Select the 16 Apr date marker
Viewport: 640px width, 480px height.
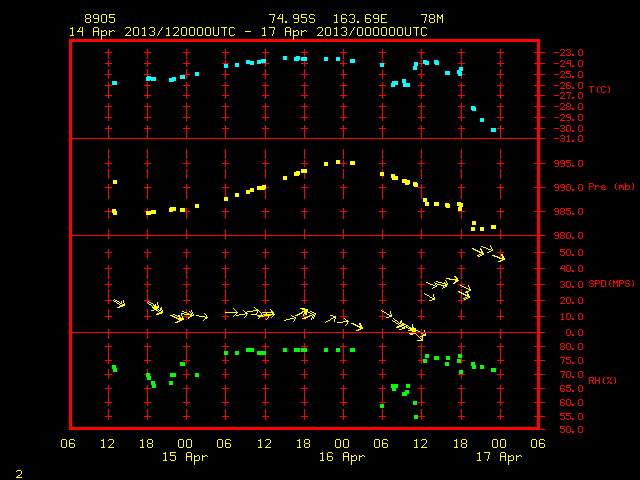(342, 457)
